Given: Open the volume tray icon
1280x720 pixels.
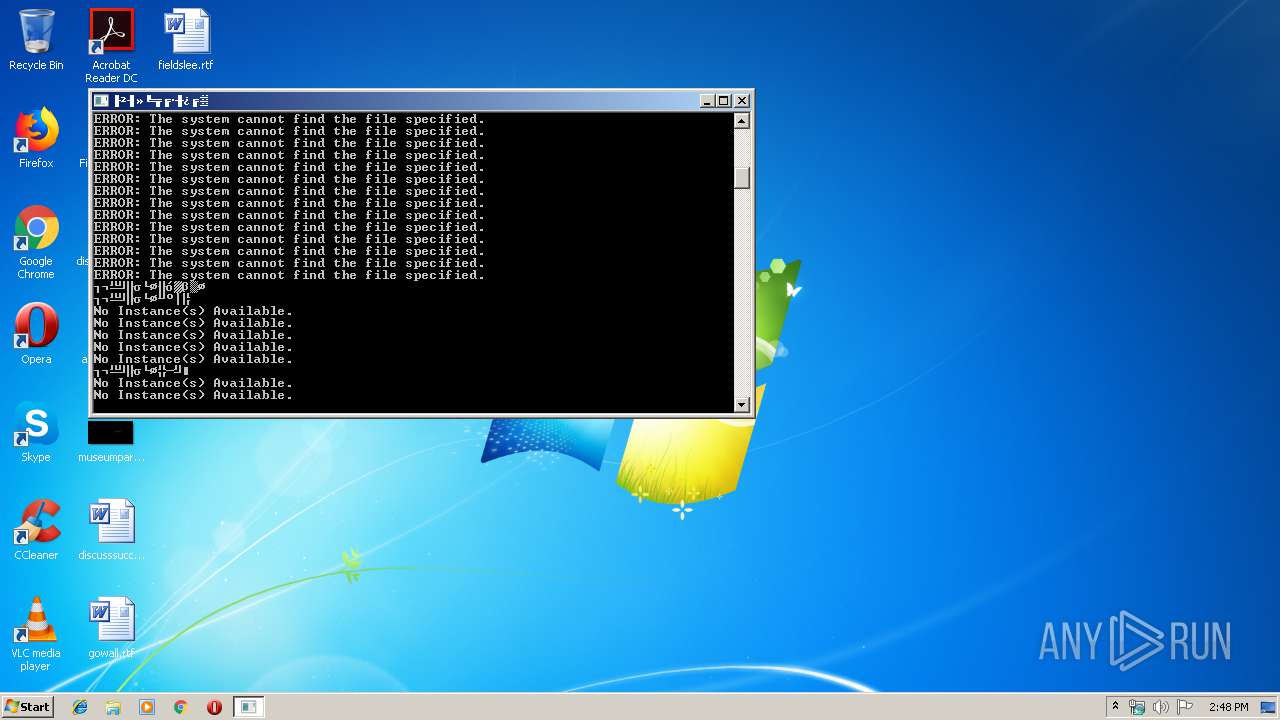Looking at the screenshot, I should [1161, 707].
